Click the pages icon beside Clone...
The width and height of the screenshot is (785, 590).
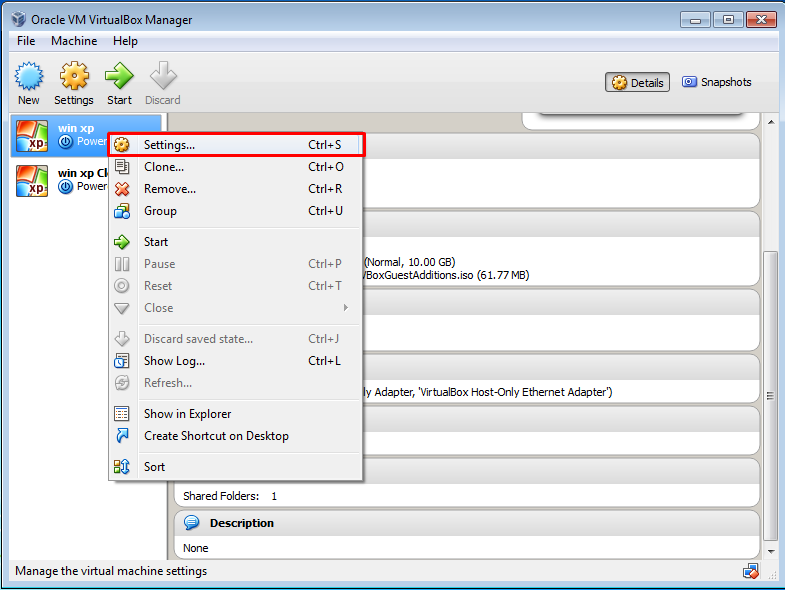122,167
